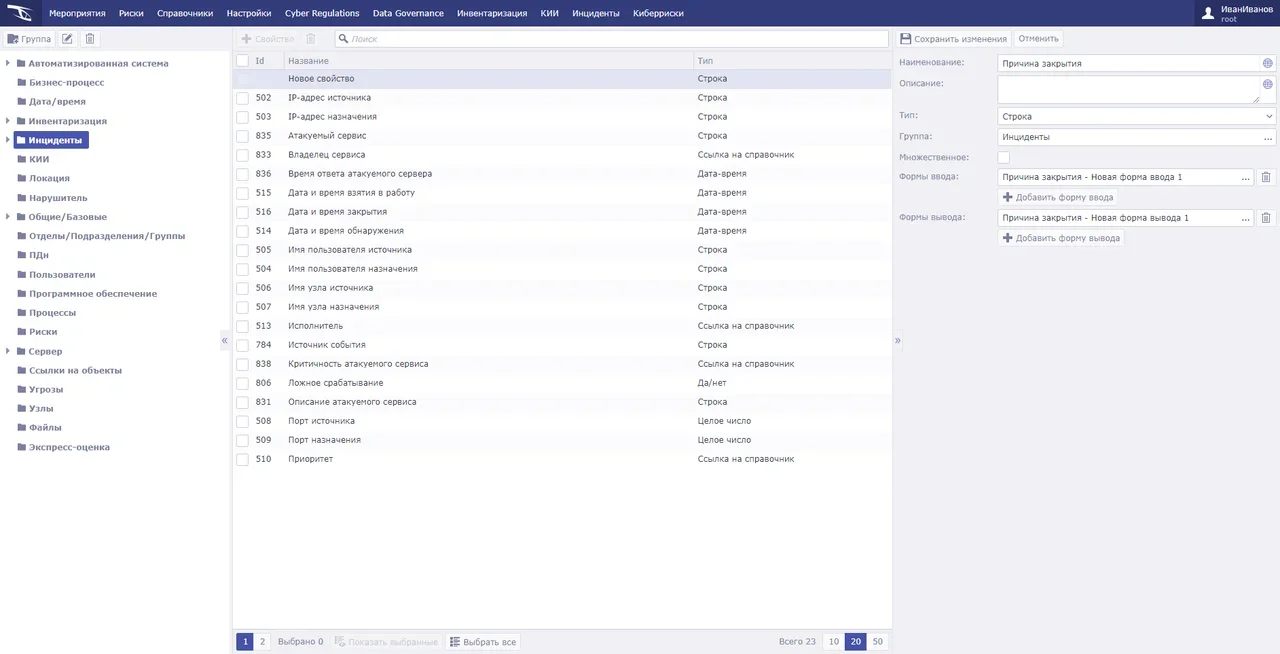Delete the input form with trash icon
1280x654 pixels.
click(1266, 177)
